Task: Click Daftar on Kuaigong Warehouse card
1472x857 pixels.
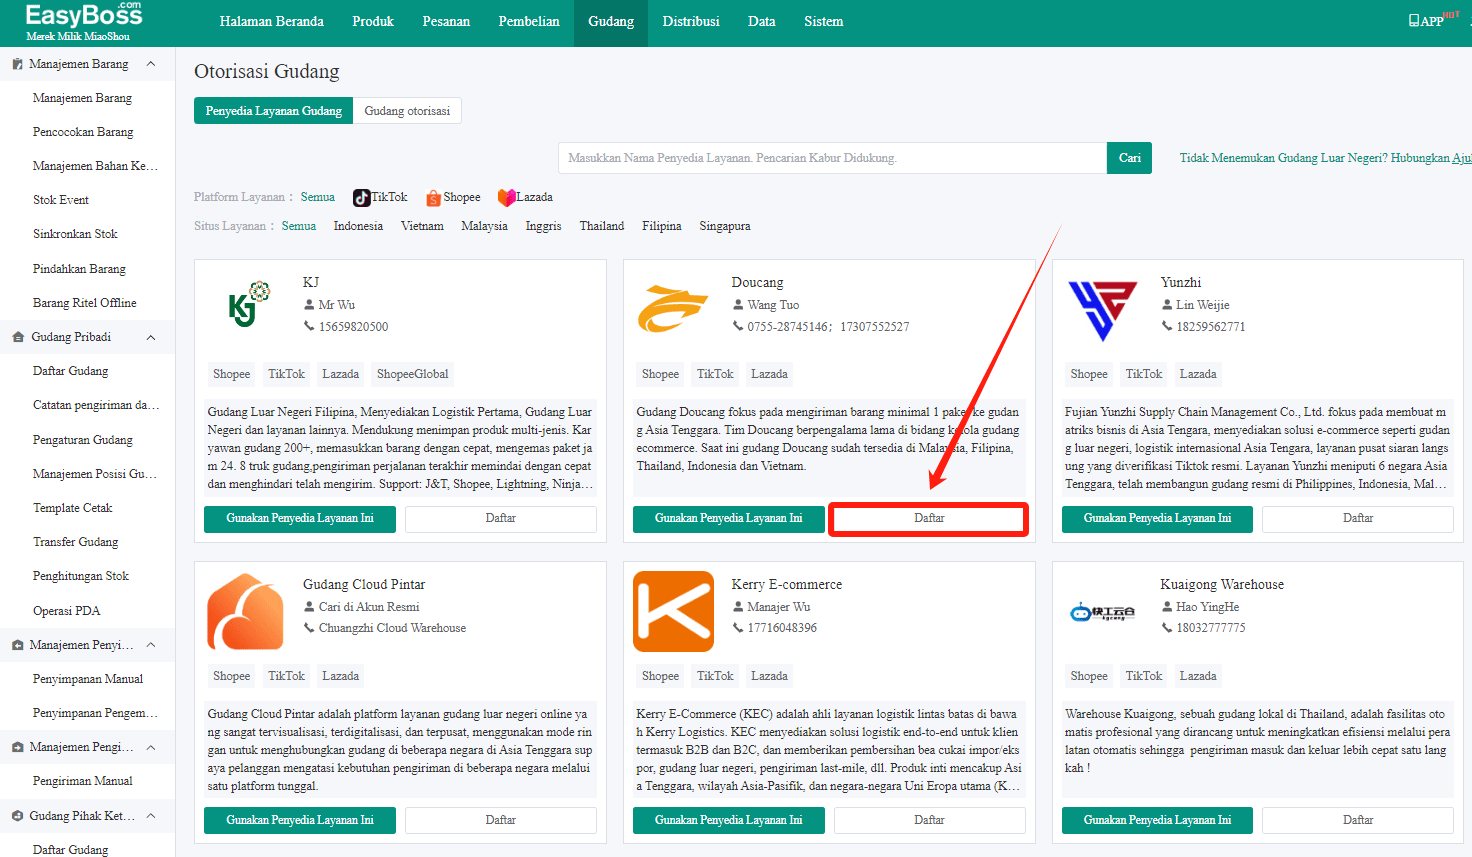Action: tap(1358, 820)
